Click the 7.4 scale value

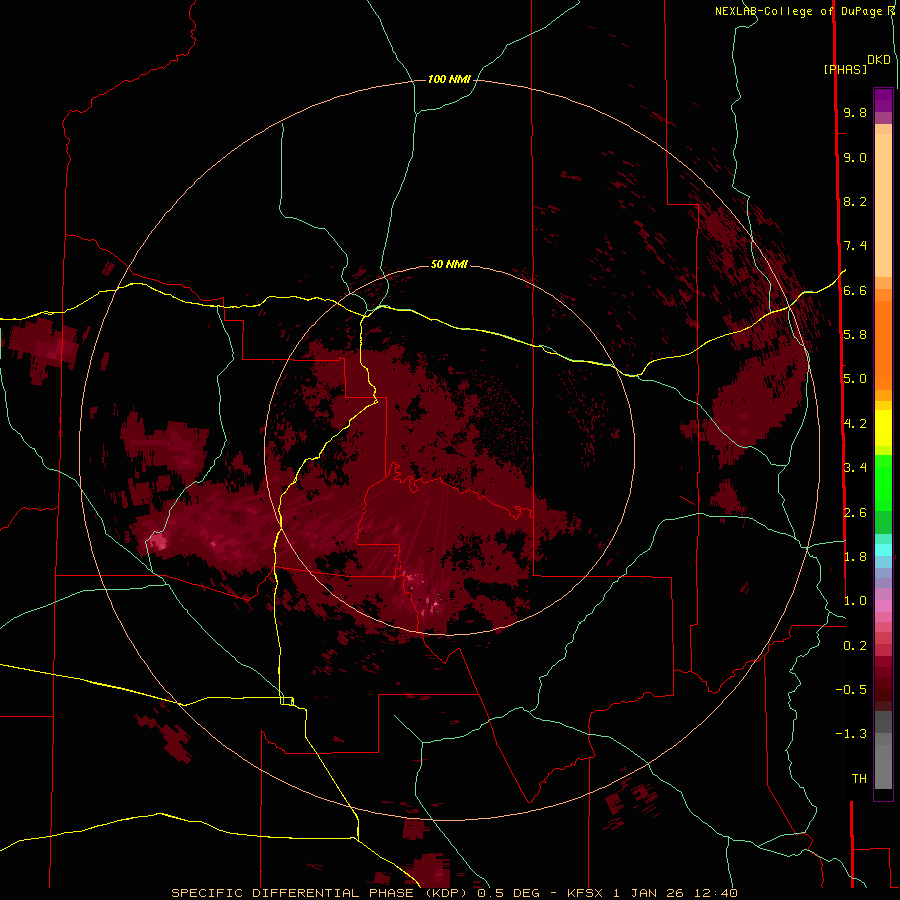pos(855,246)
